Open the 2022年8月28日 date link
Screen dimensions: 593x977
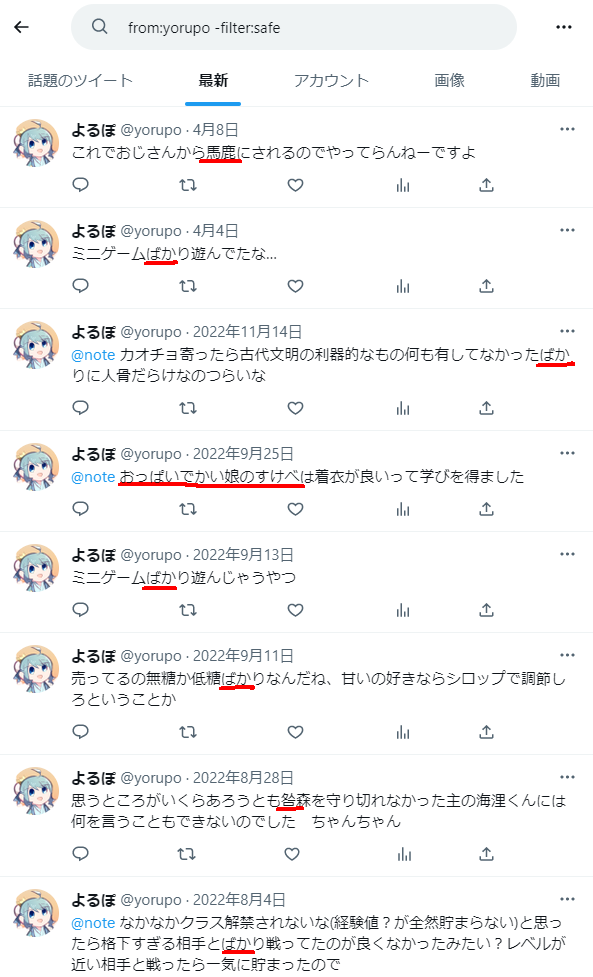pyautogui.click(x=243, y=778)
